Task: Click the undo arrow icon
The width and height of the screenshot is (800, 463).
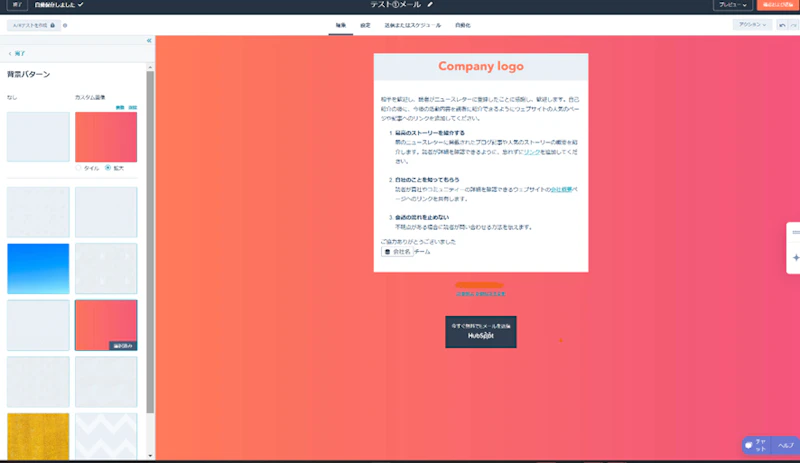Action: (782, 25)
